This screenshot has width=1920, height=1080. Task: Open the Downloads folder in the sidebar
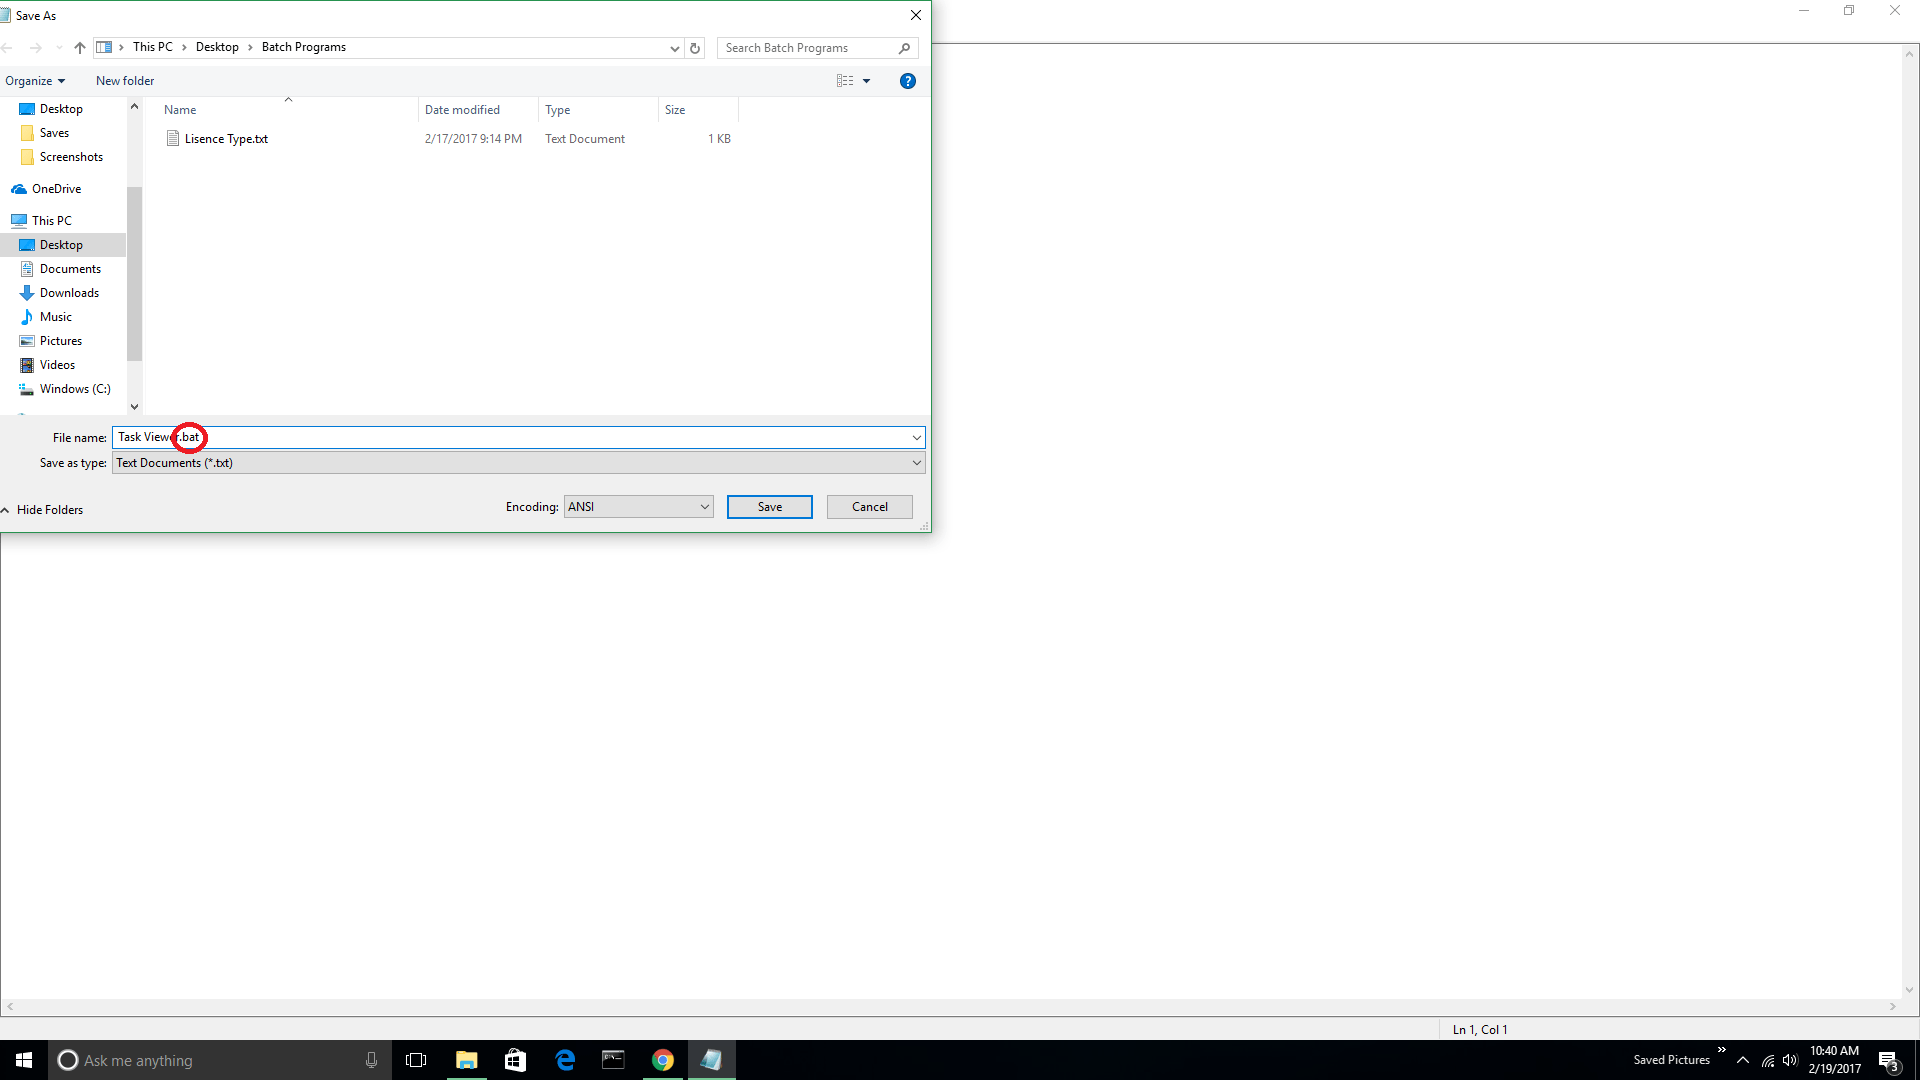coord(68,292)
